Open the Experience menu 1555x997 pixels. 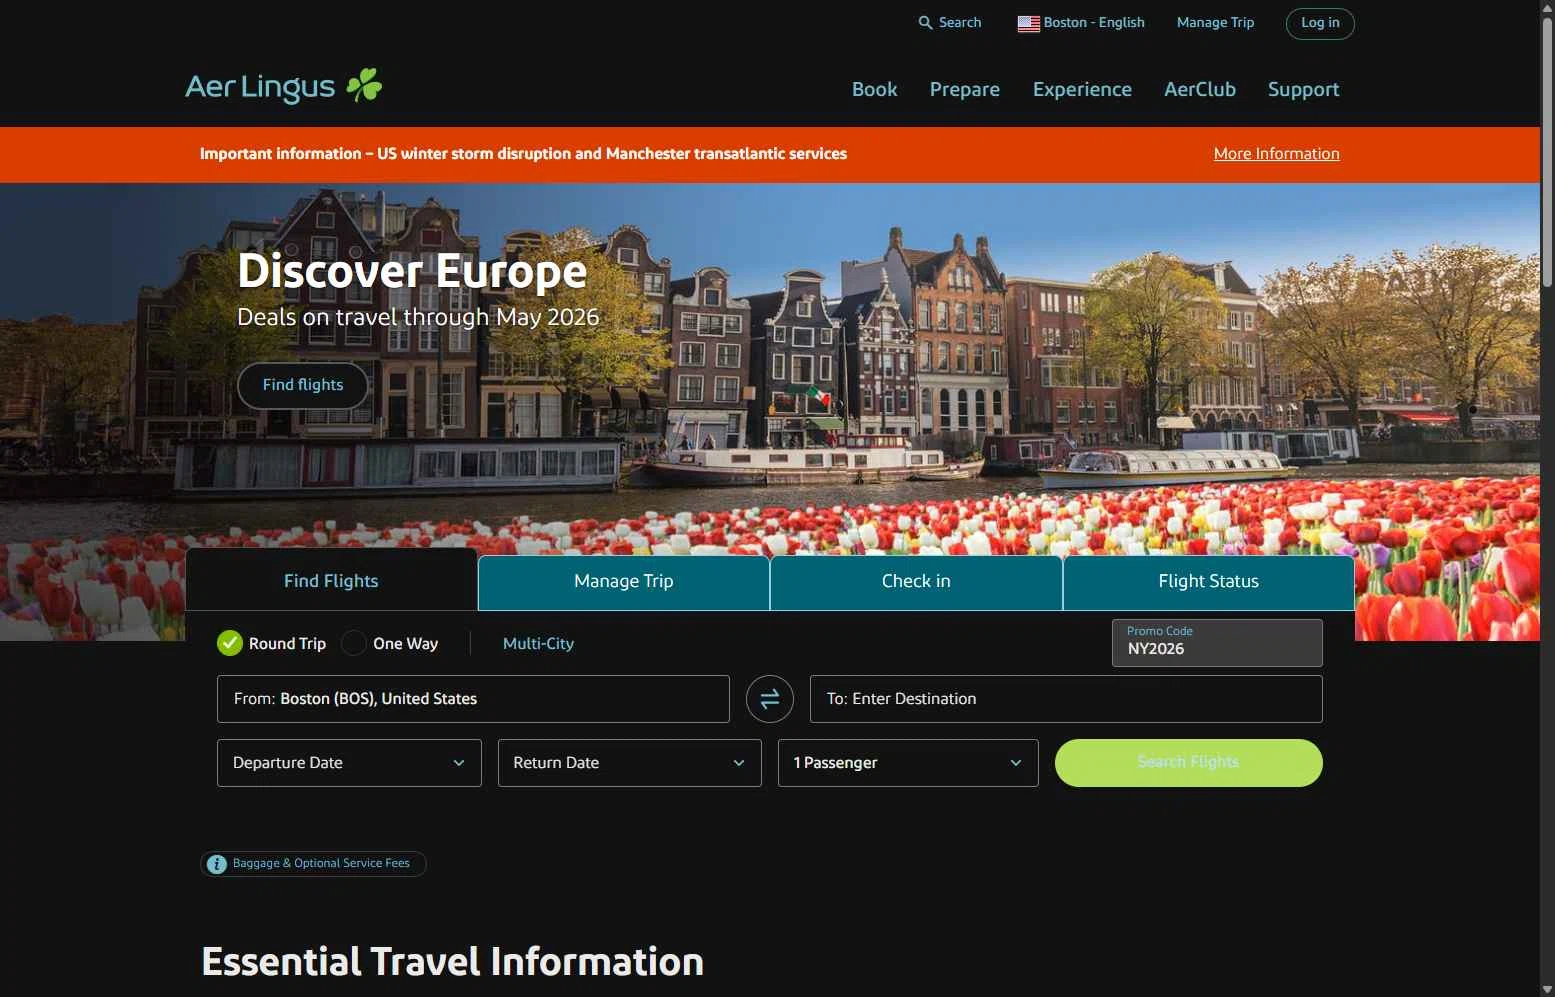(x=1082, y=89)
